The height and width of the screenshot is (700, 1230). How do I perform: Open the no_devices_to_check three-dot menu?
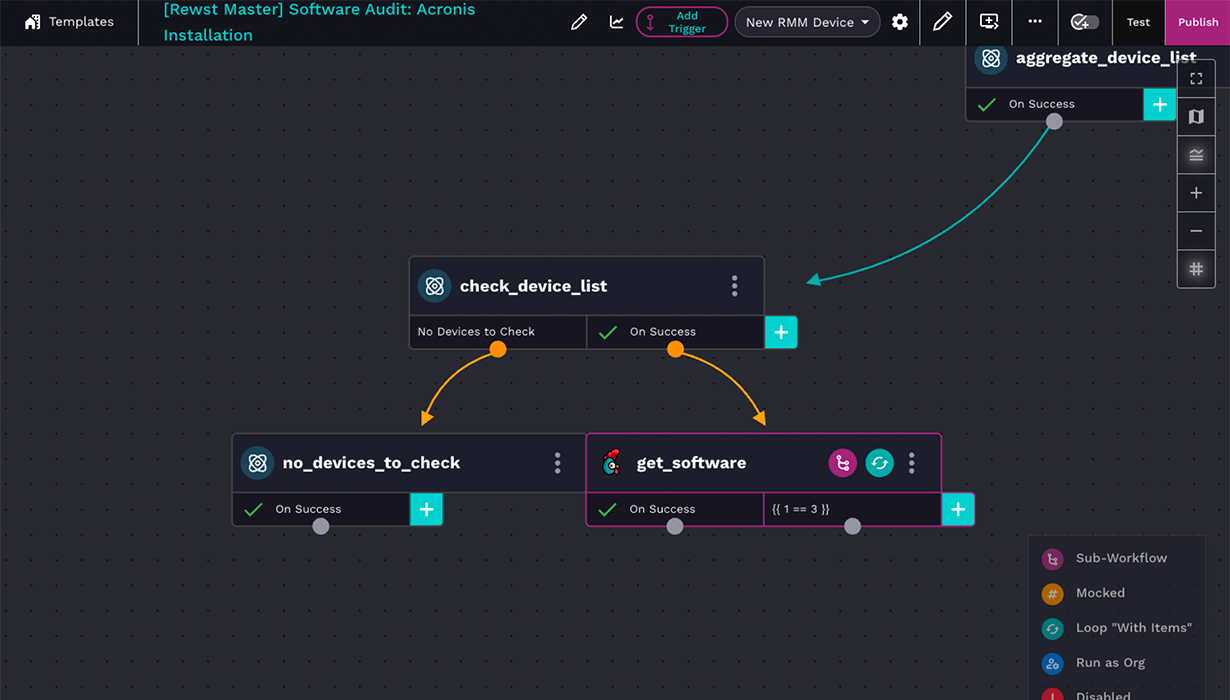pos(557,462)
